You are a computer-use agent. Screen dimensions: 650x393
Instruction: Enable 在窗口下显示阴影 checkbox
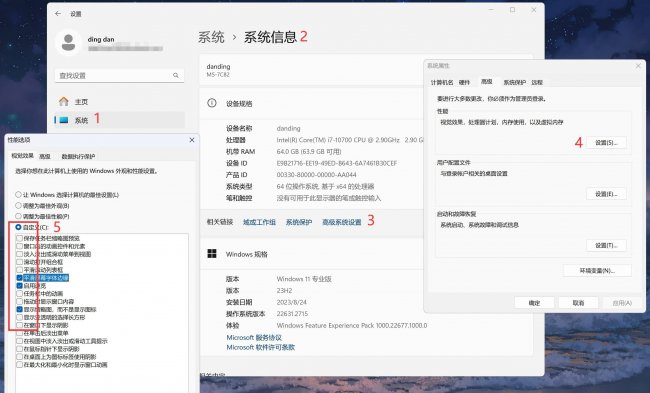(19, 325)
